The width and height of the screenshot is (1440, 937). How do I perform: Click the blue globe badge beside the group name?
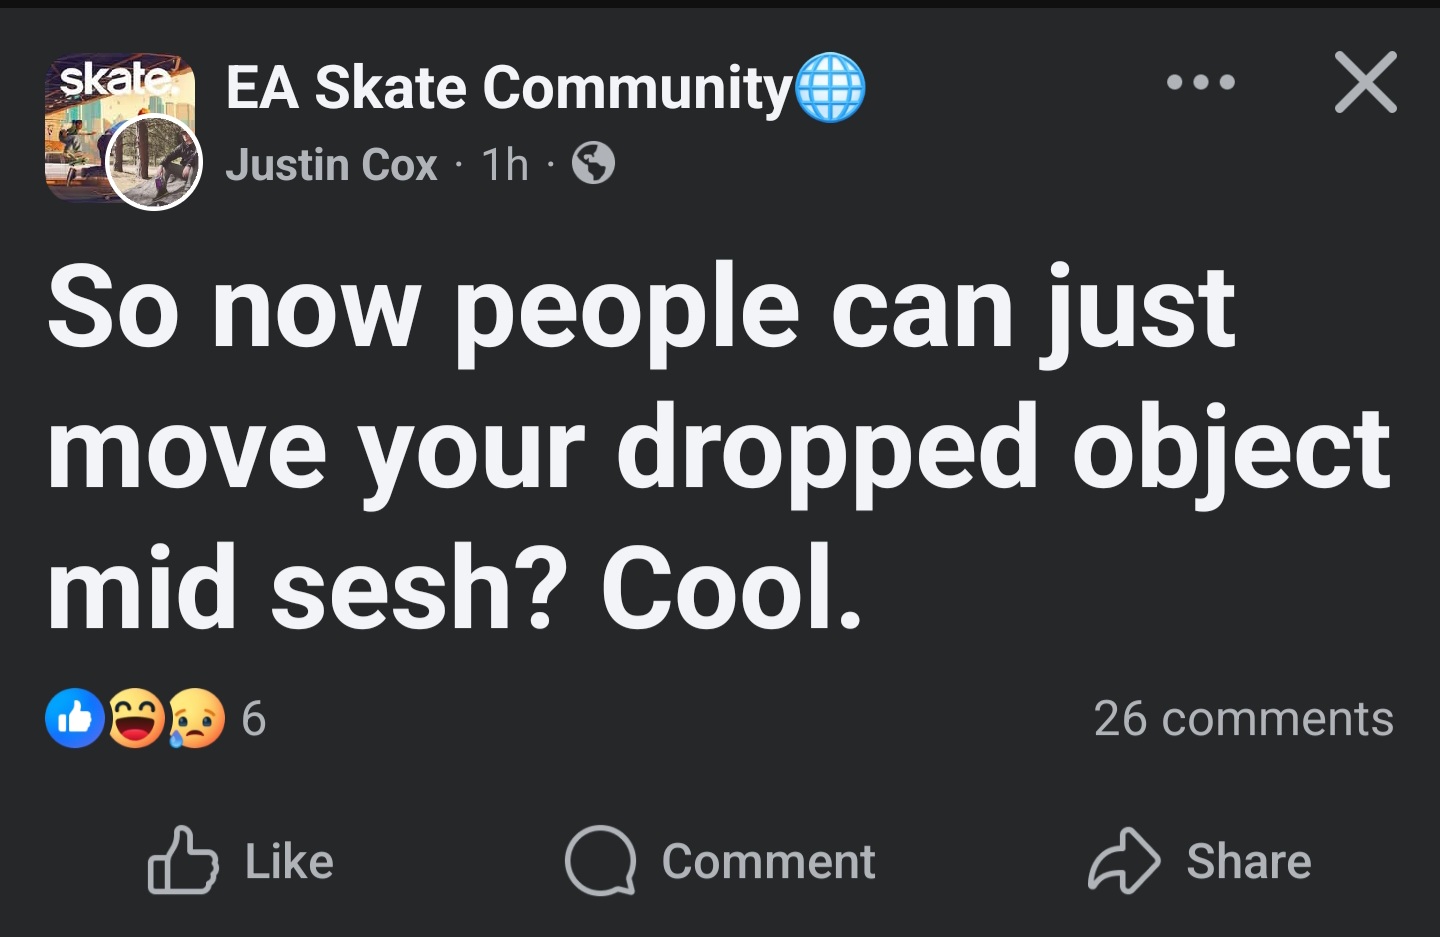[x=831, y=88]
